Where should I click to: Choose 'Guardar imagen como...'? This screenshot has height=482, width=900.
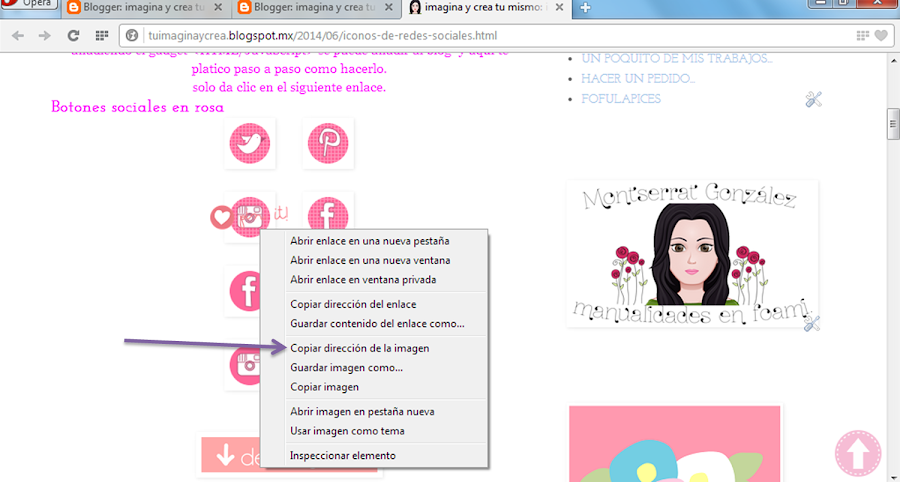pyautogui.click(x=346, y=368)
